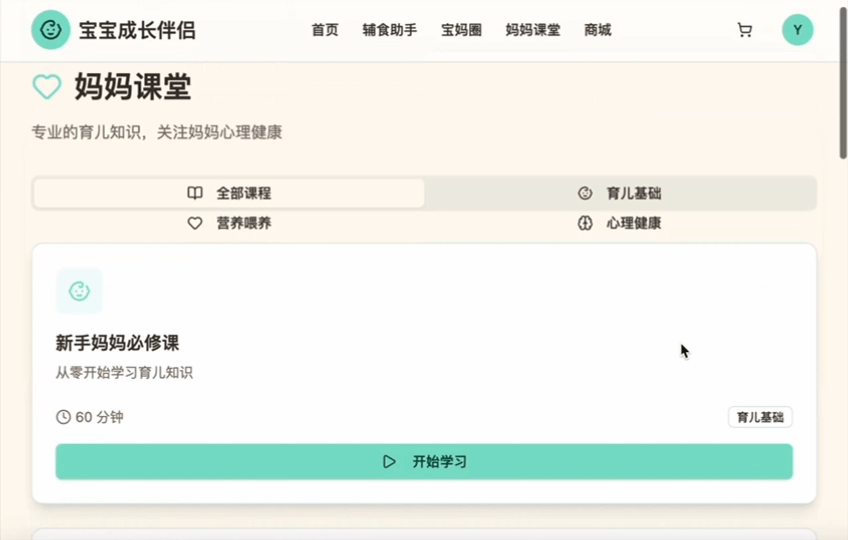Open 宝妈圈 from the top navigation
The height and width of the screenshot is (540, 848).
pyautogui.click(x=461, y=30)
